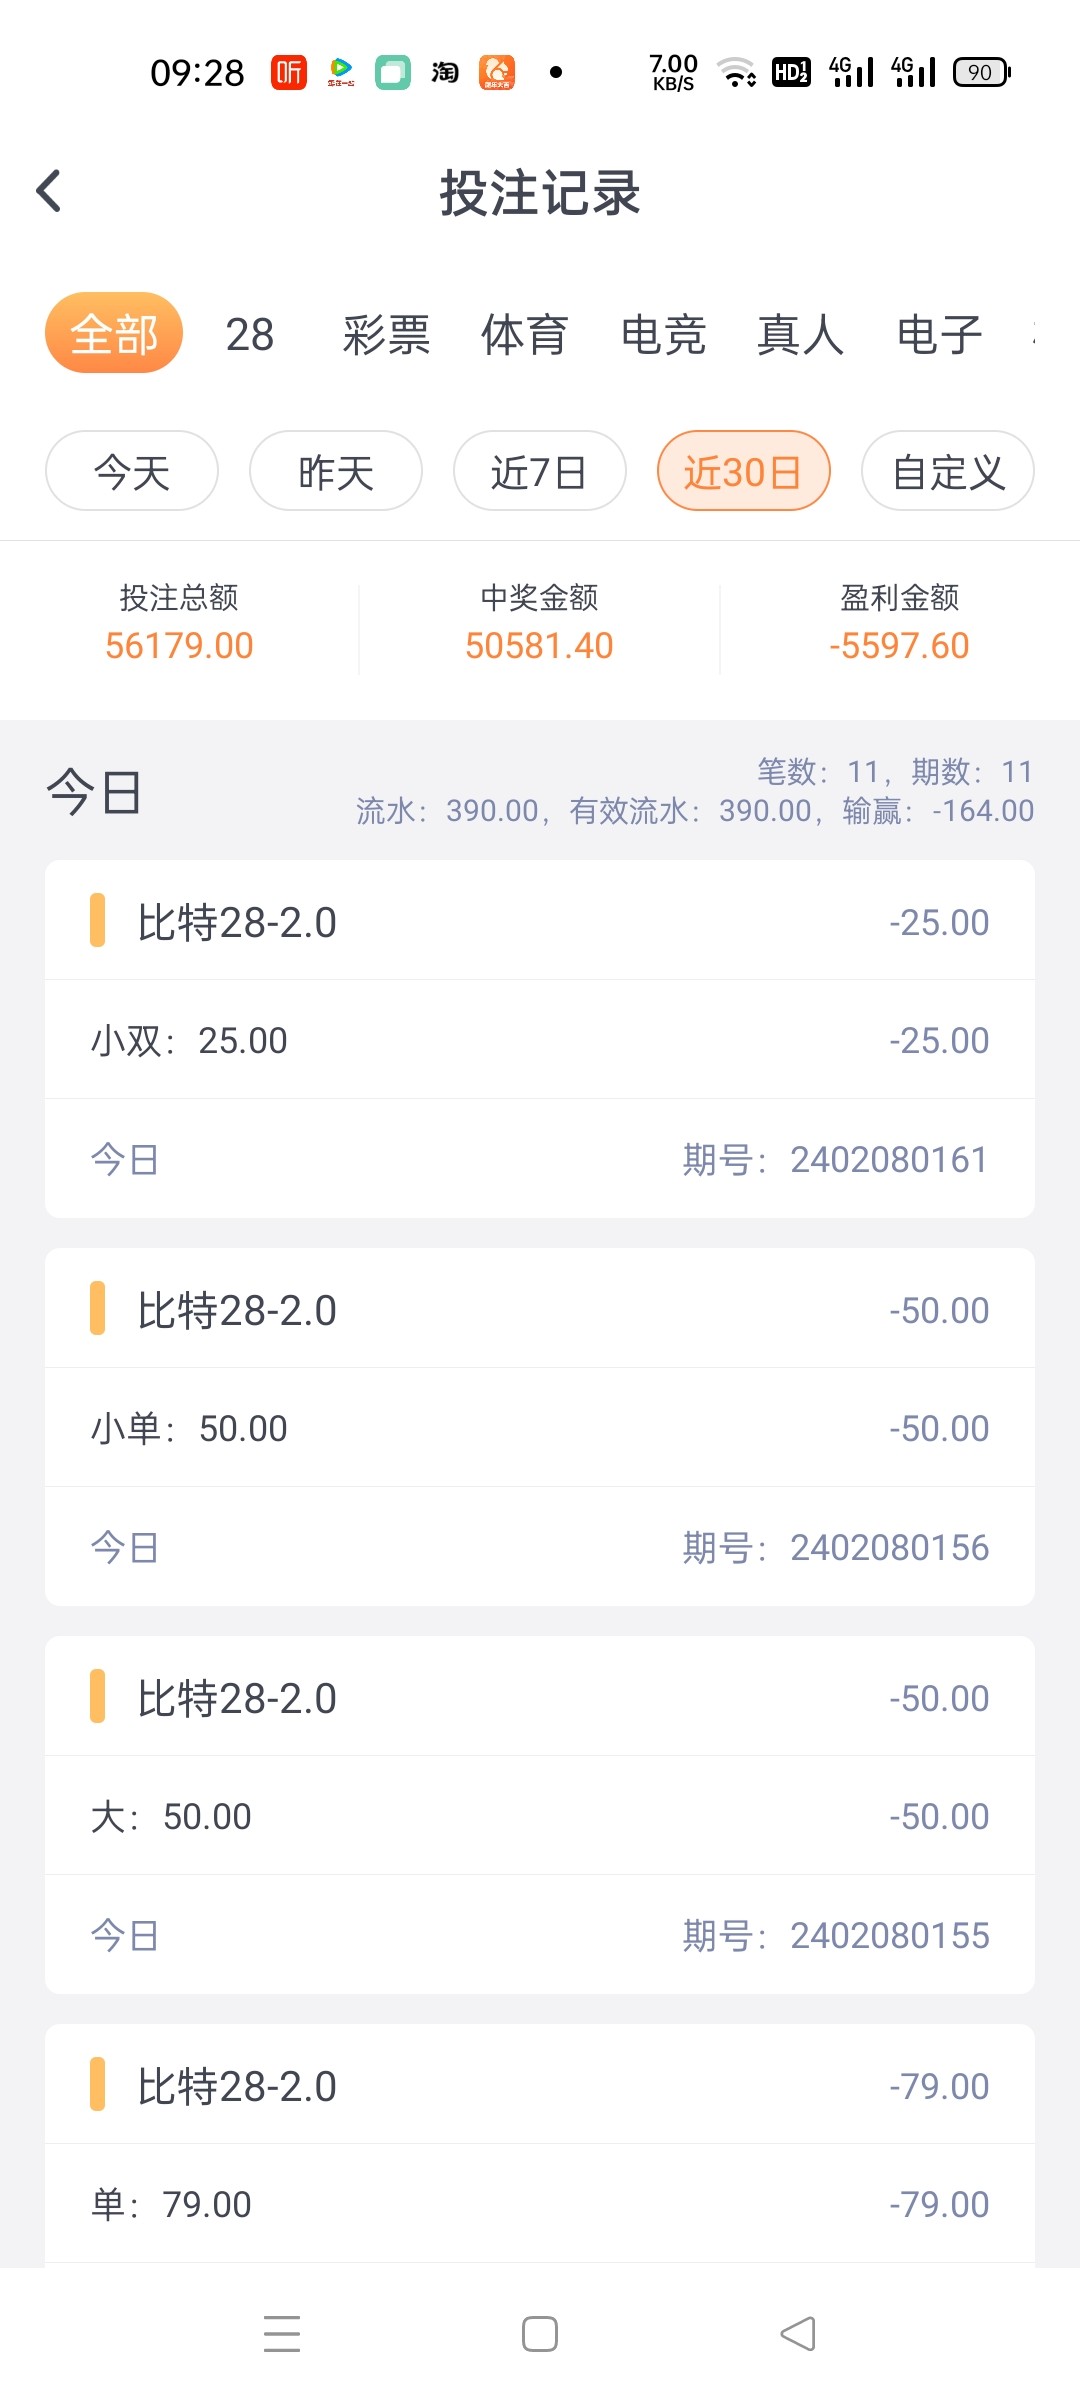Tap the red listening app notification icon
The width and height of the screenshot is (1080, 2400).
click(x=289, y=72)
